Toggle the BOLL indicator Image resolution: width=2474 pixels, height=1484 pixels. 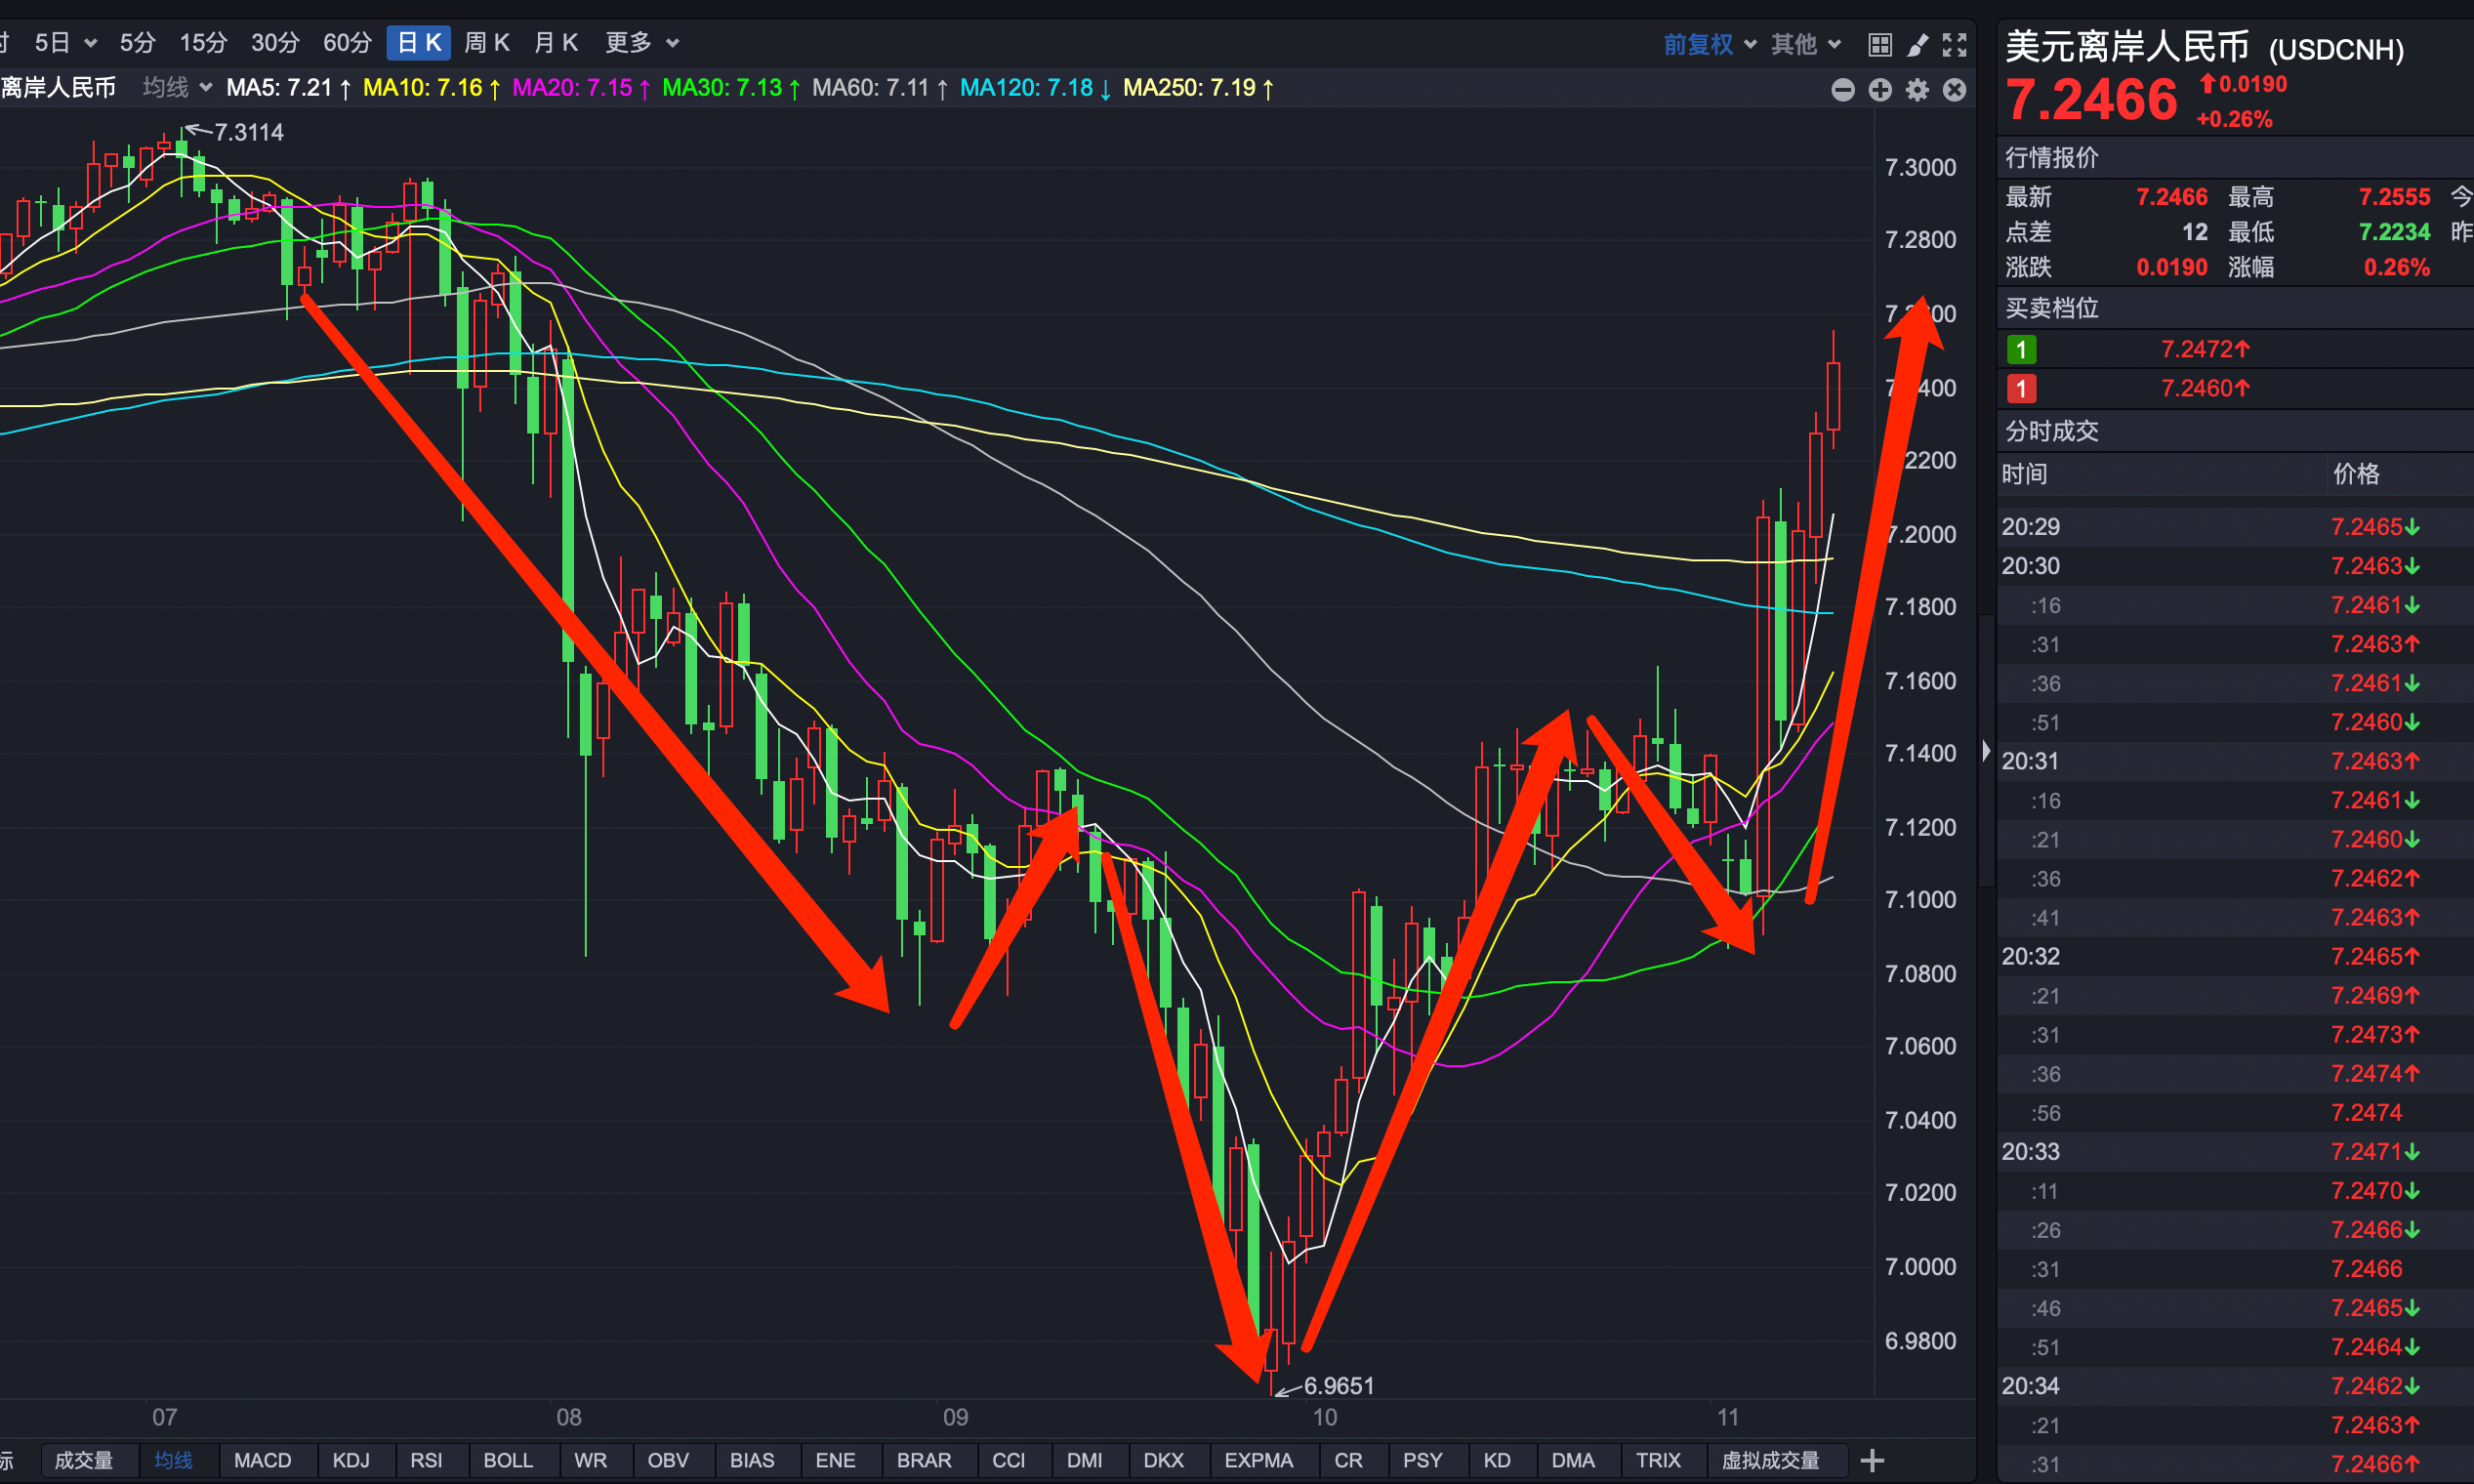[508, 1460]
